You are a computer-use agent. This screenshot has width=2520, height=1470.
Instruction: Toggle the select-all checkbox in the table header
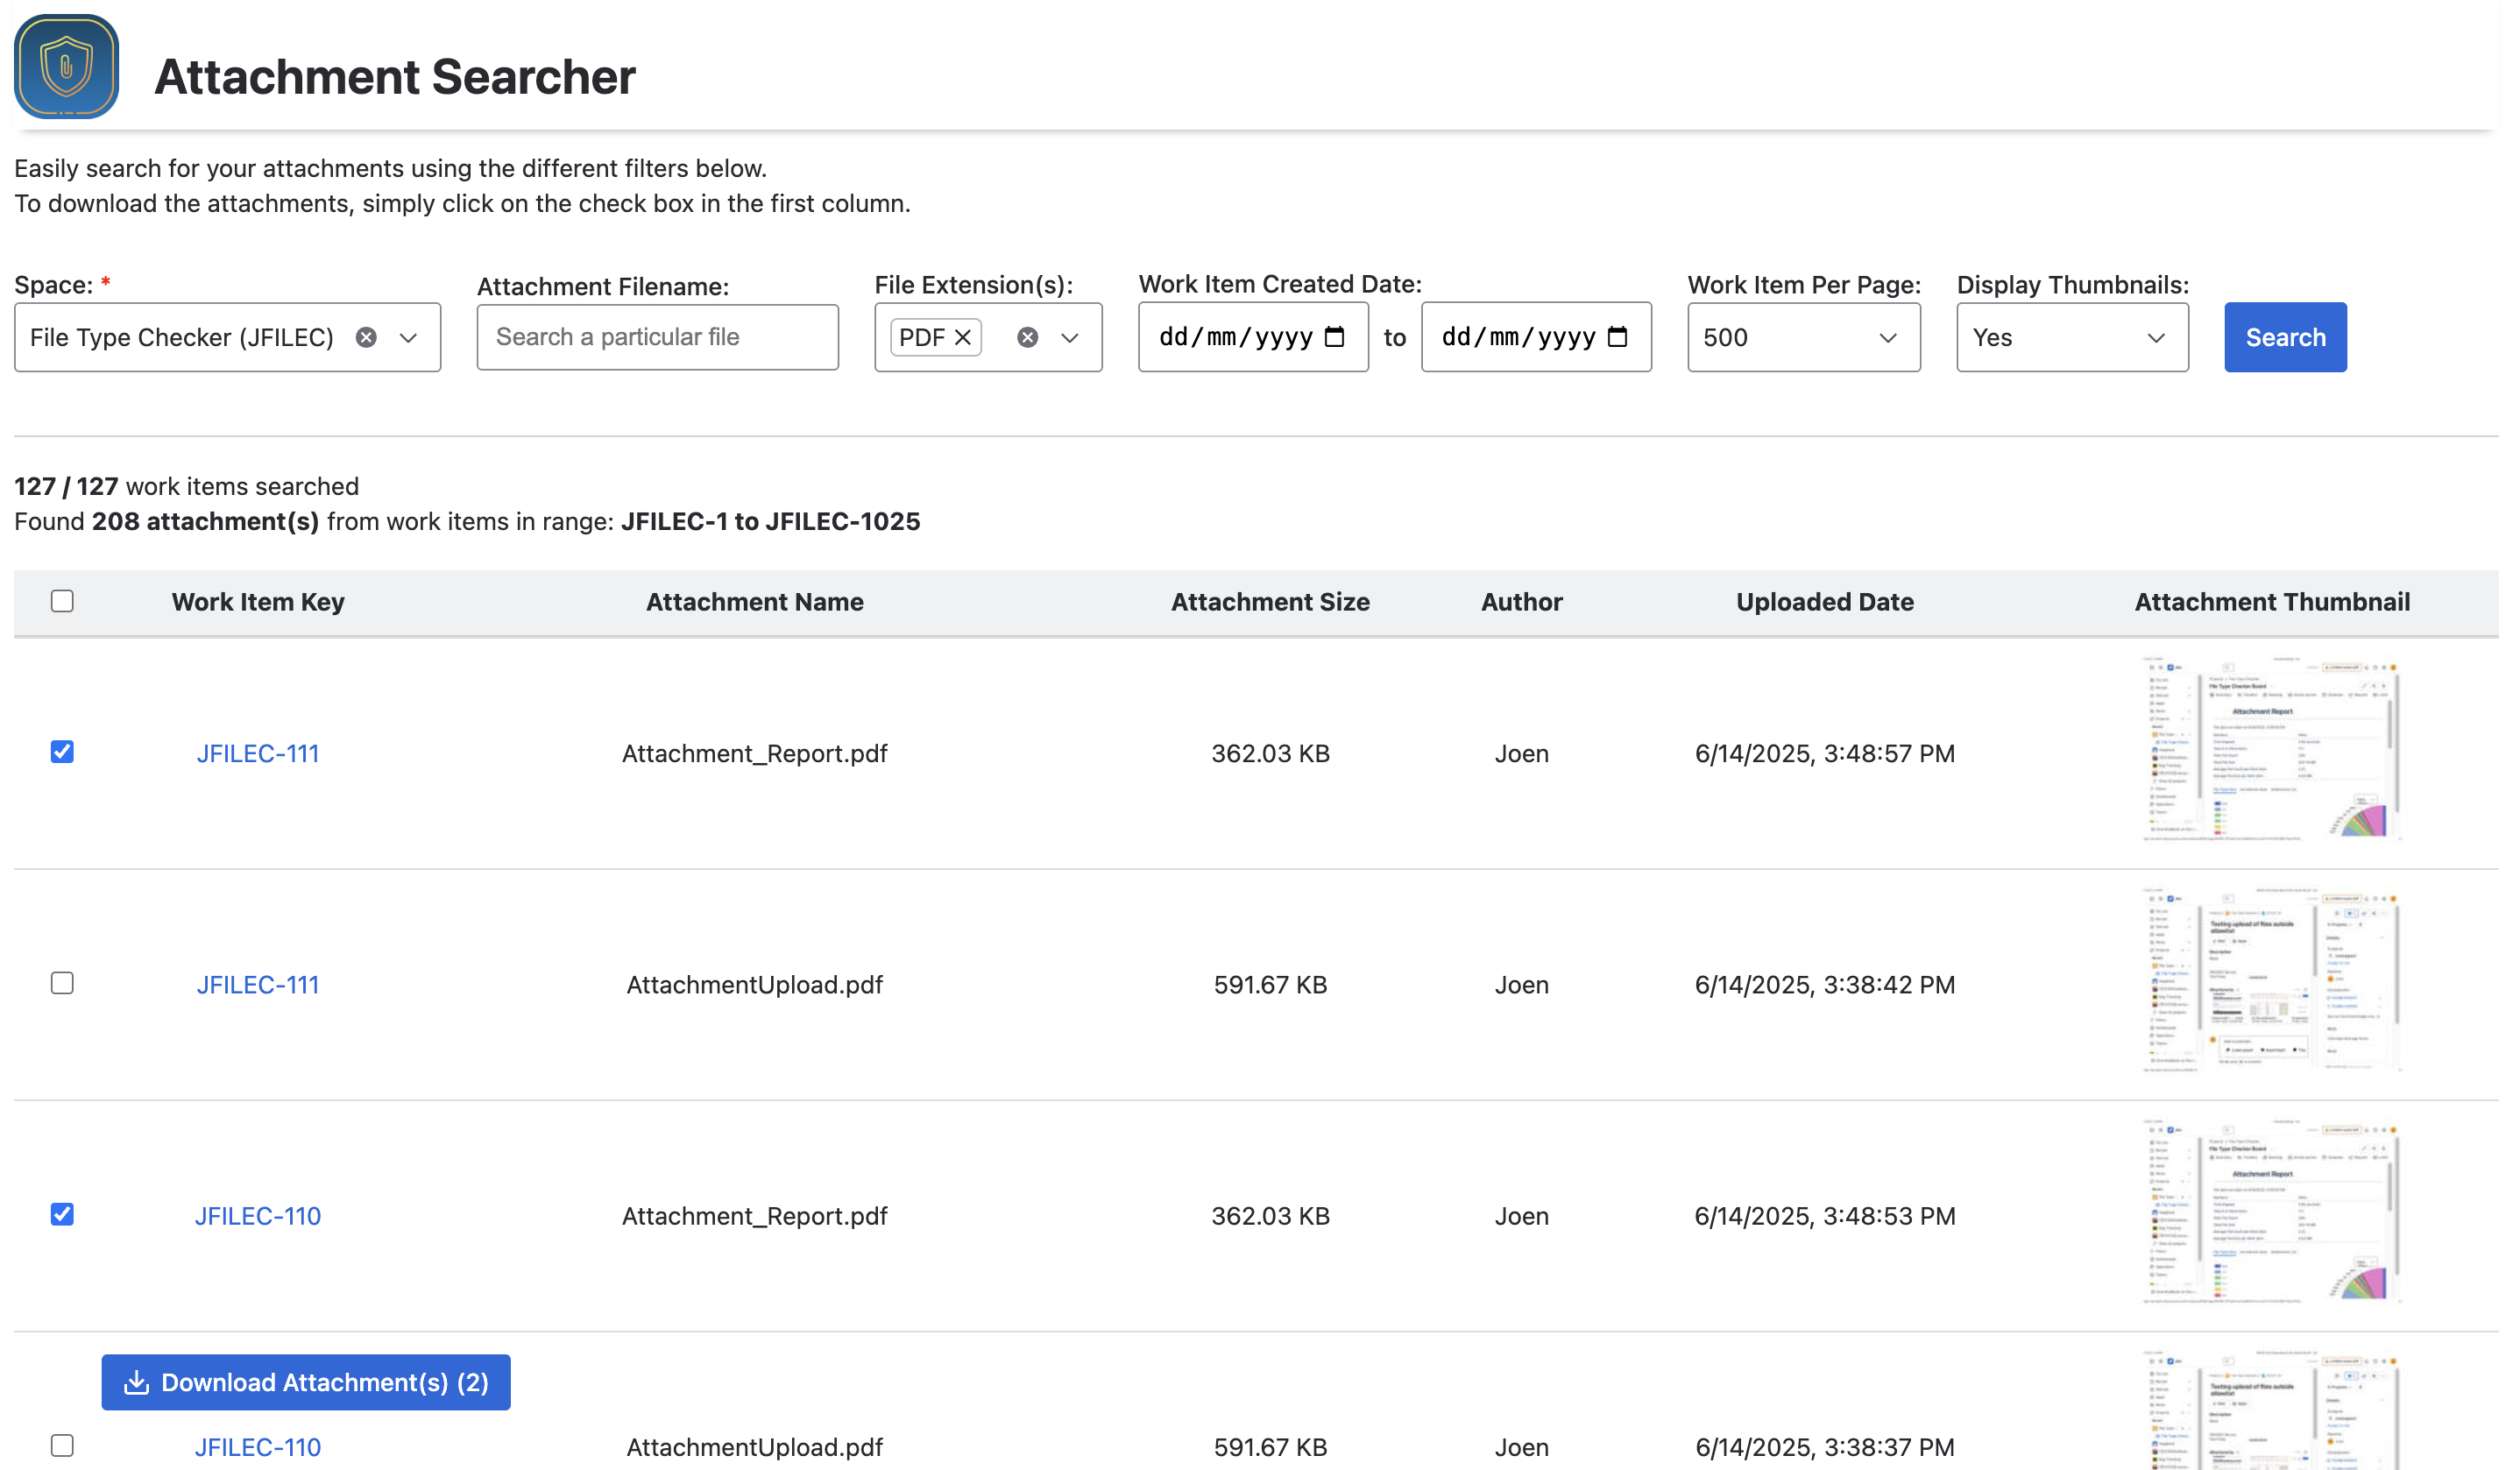62,601
